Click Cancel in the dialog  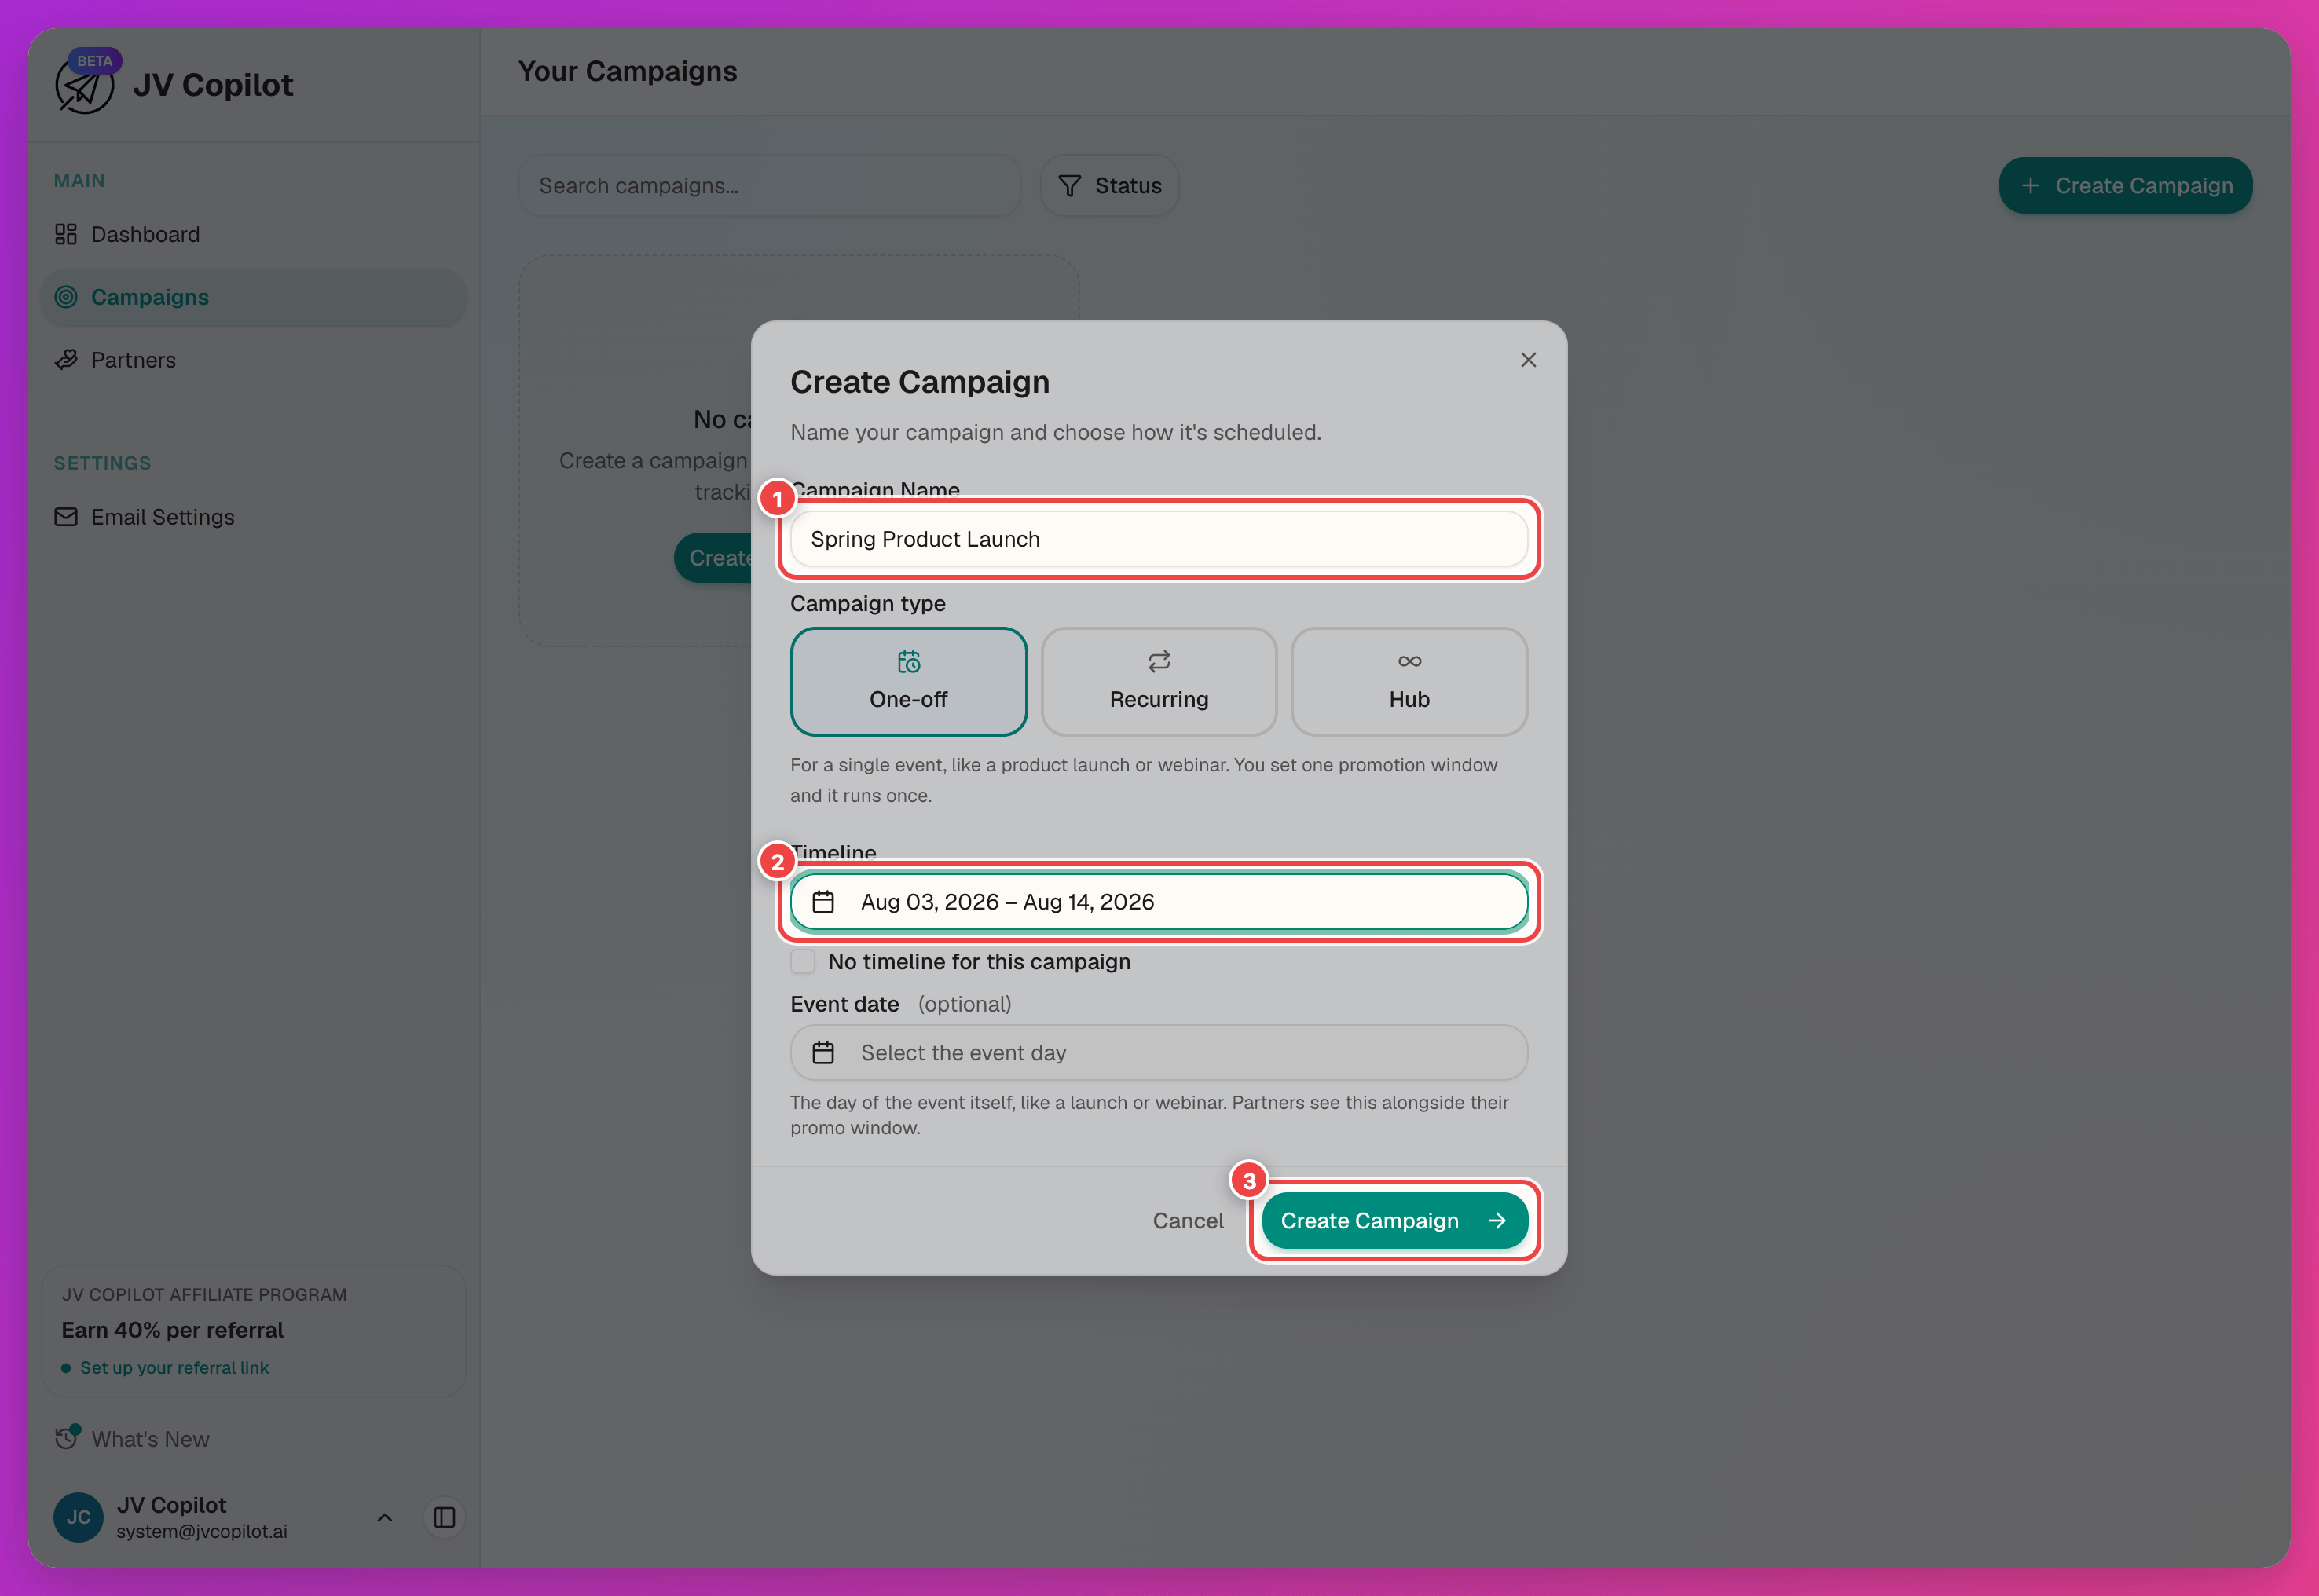(x=1188, y=1221)
